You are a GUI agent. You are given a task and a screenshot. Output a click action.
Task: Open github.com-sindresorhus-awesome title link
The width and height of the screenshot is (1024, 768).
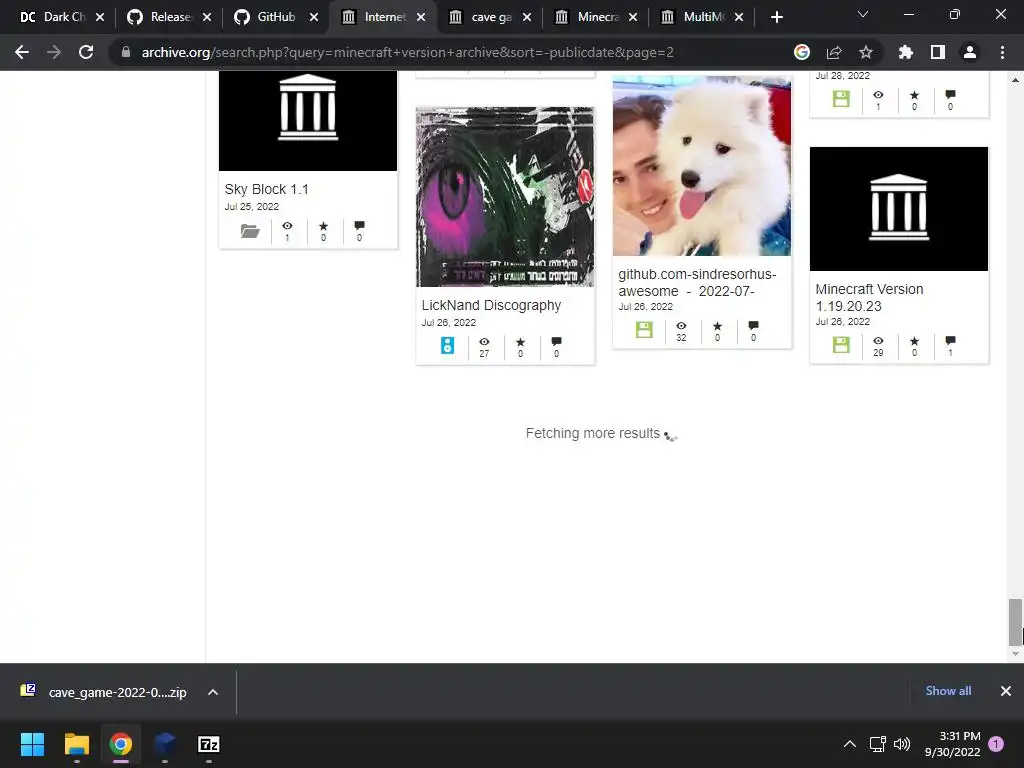697,283
